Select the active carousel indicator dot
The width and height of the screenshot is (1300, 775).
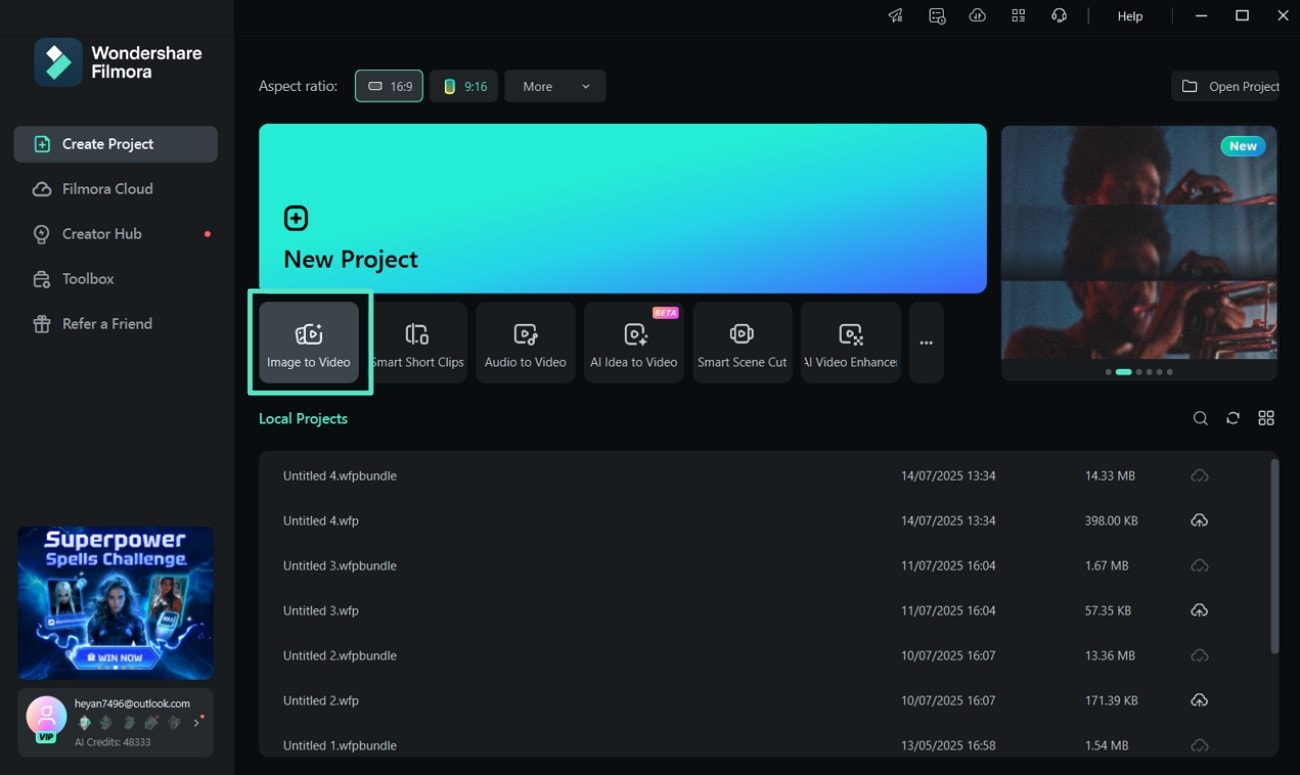coord(1123,372)
